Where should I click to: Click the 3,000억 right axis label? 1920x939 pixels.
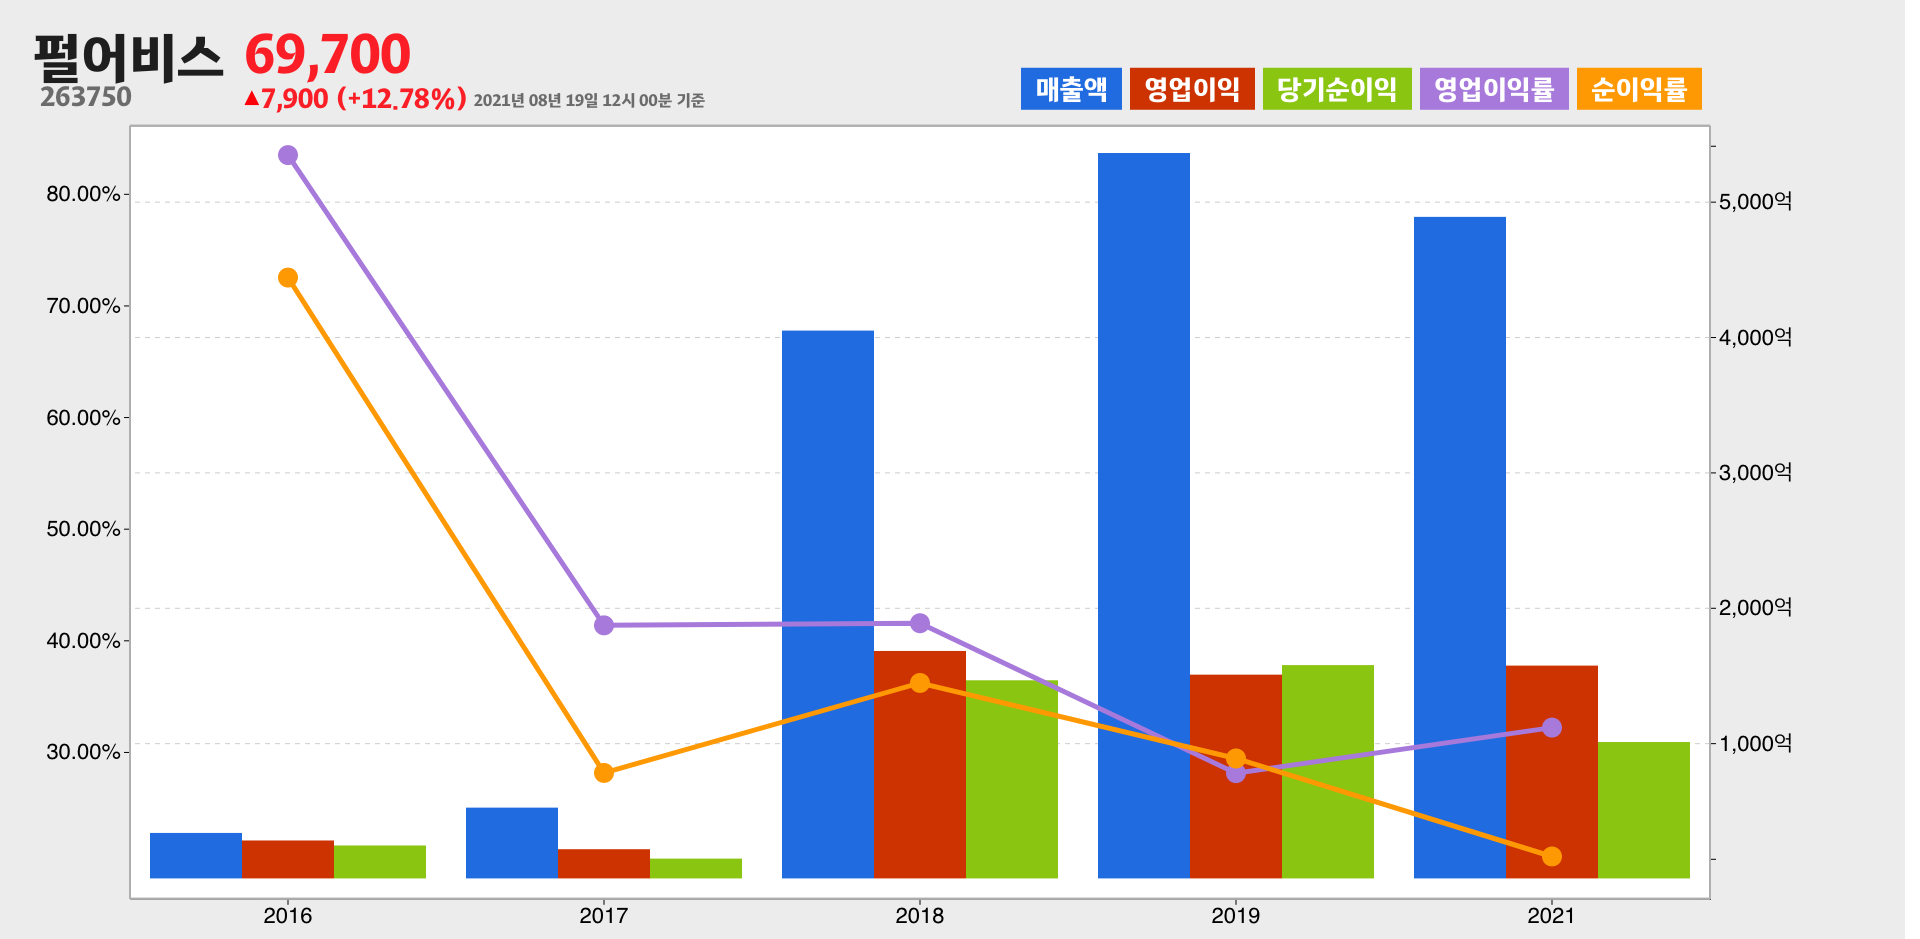pyautogui.click(x=1755, y=472)
